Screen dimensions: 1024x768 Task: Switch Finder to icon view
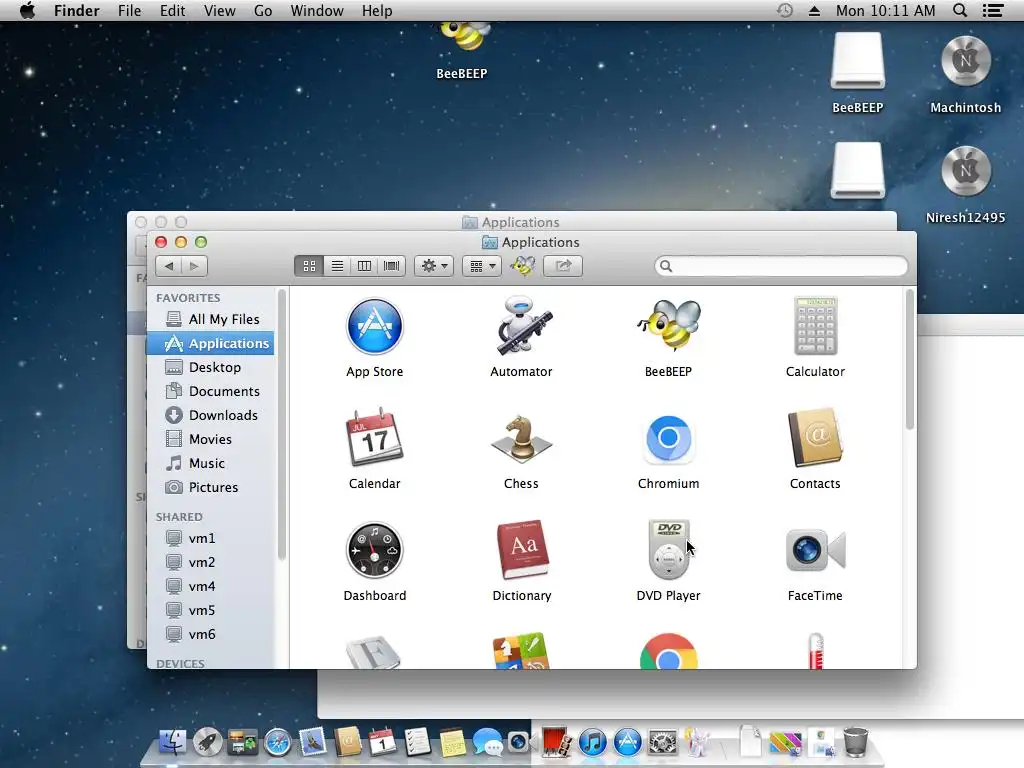coord(309,266)
